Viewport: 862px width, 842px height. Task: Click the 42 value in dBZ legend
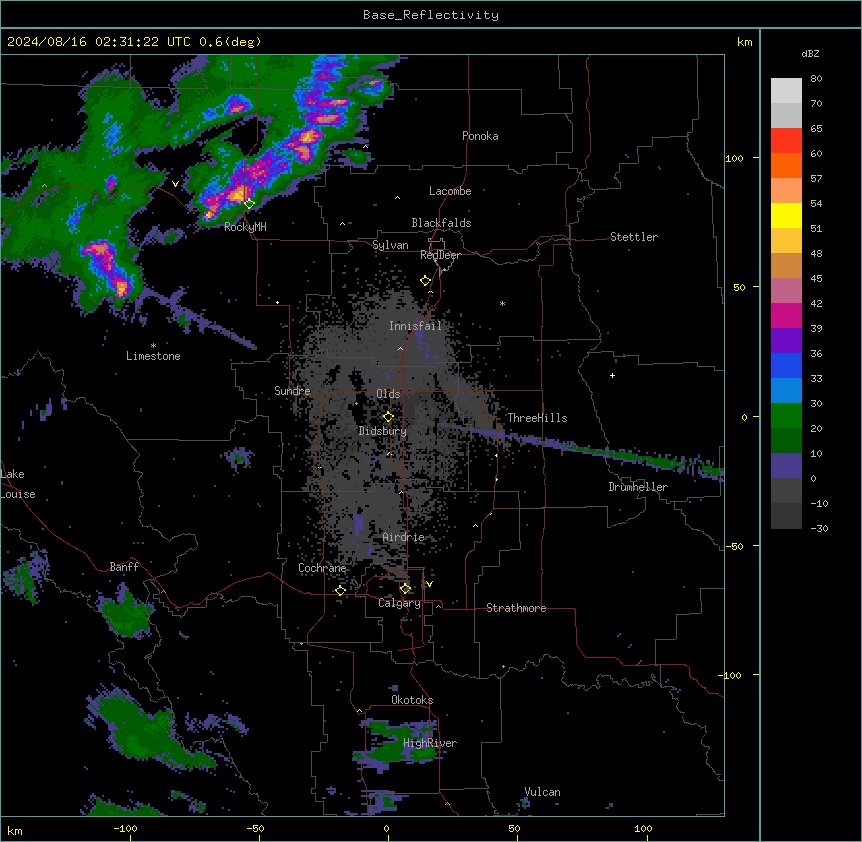coord(816,303)
